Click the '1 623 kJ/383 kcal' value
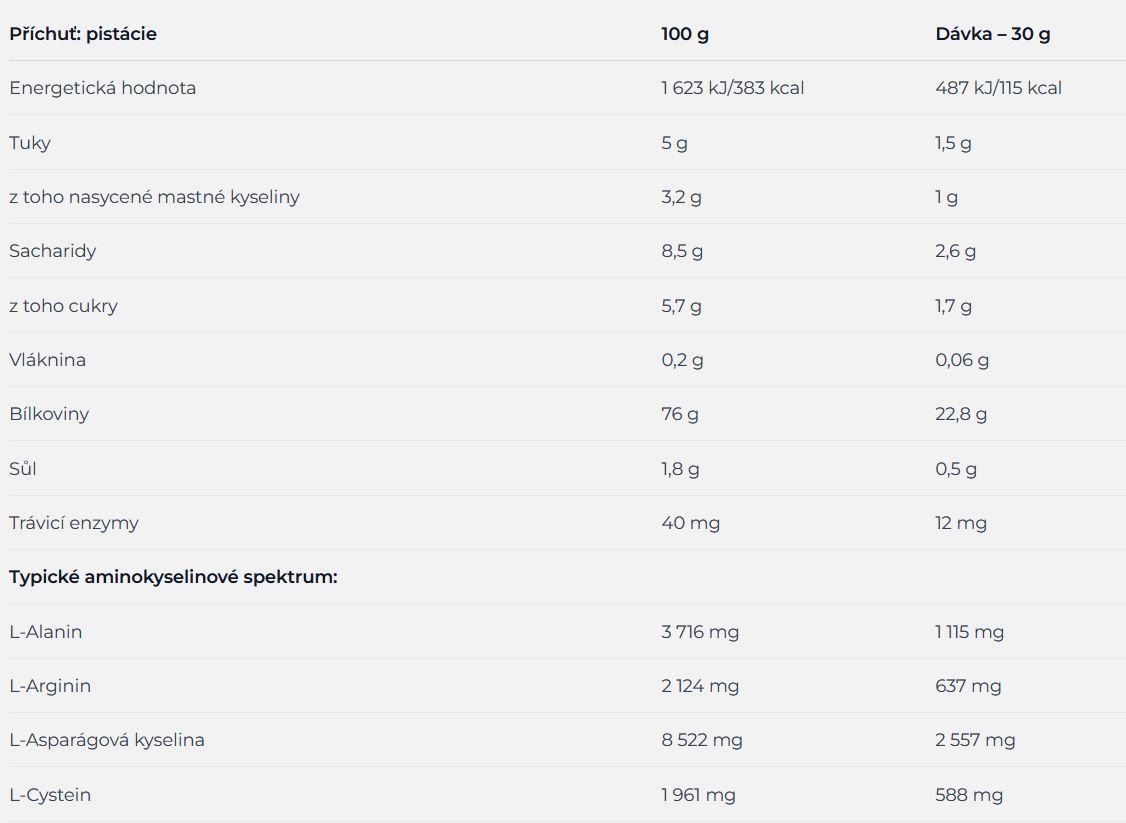1126x823 pixels. click(x=732, y=88)
